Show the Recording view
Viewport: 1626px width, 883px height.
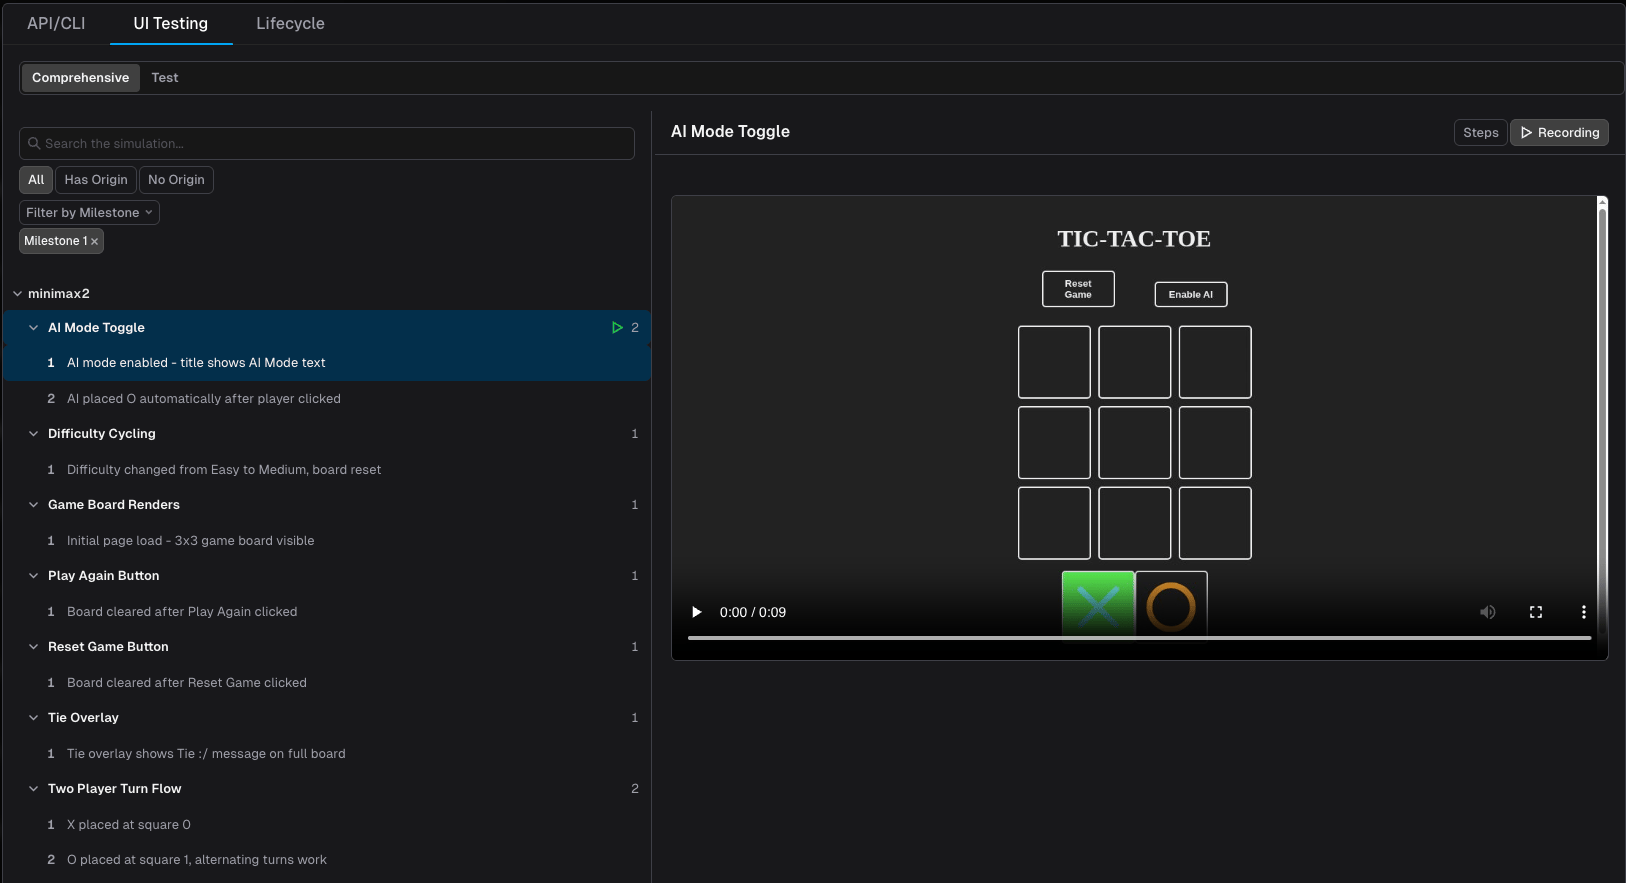(1559, 132)
